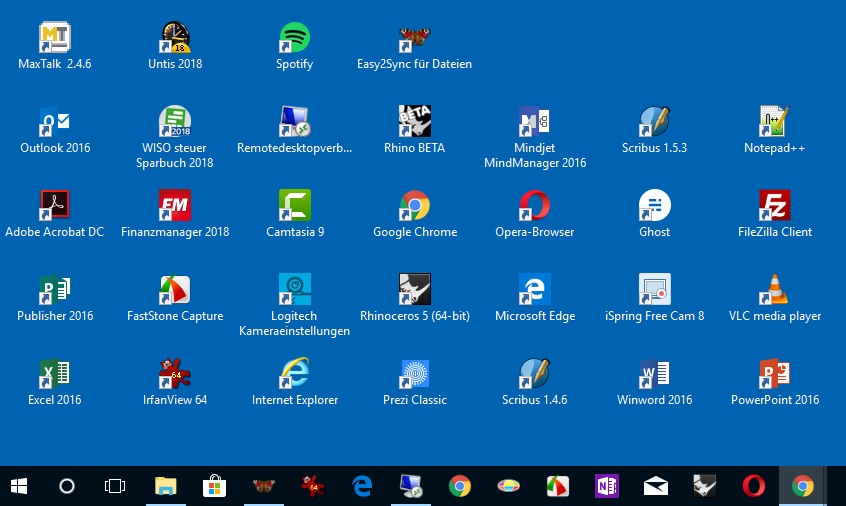
Task: Click the Opera-Browser desktop icon
Action: 534,206
